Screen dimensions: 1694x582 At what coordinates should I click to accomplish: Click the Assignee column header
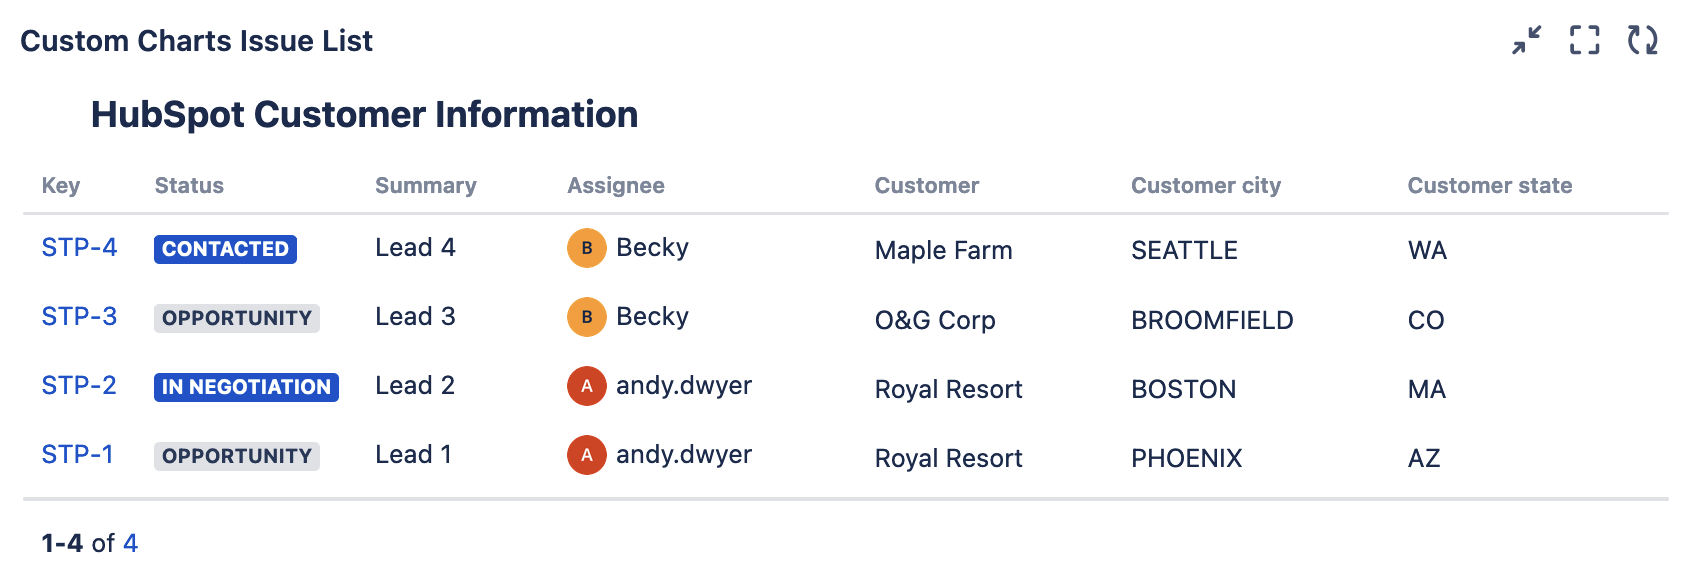click(615, 185)
